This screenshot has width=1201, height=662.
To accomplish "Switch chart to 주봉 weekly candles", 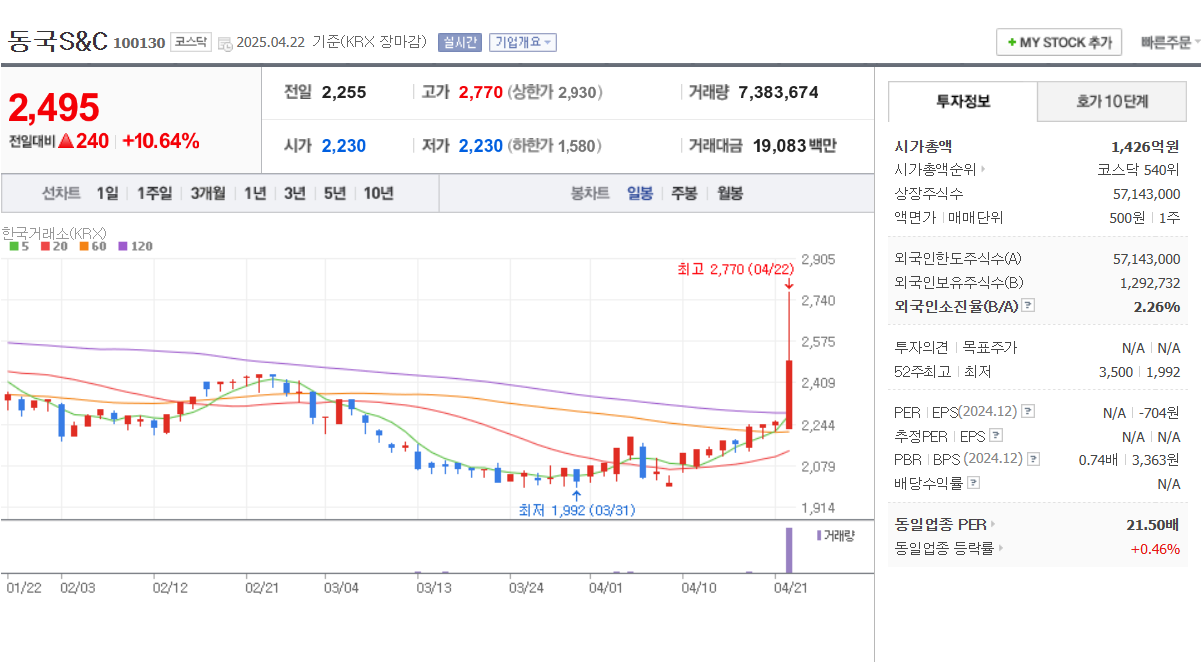I will (x=684, y=193).
